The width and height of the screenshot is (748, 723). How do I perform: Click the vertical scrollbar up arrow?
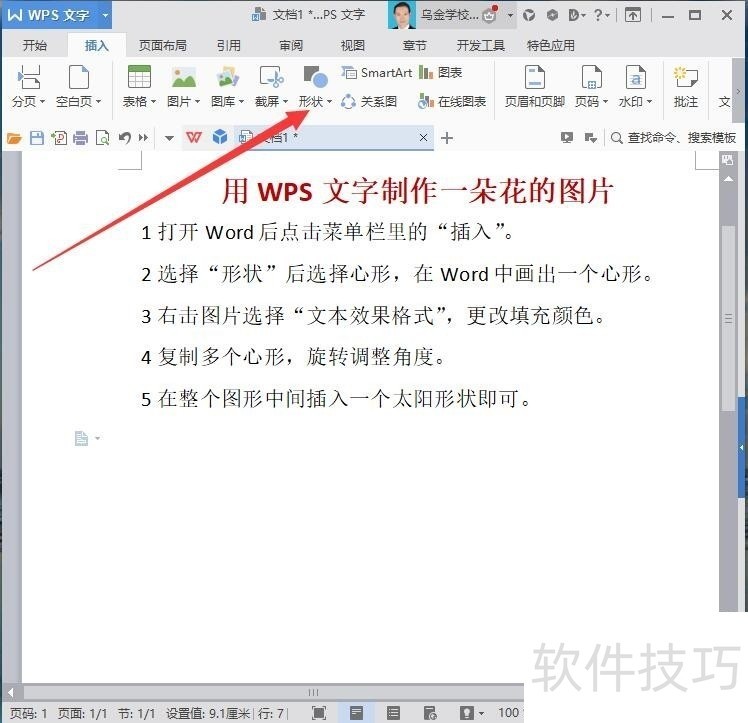coord(728,179)
